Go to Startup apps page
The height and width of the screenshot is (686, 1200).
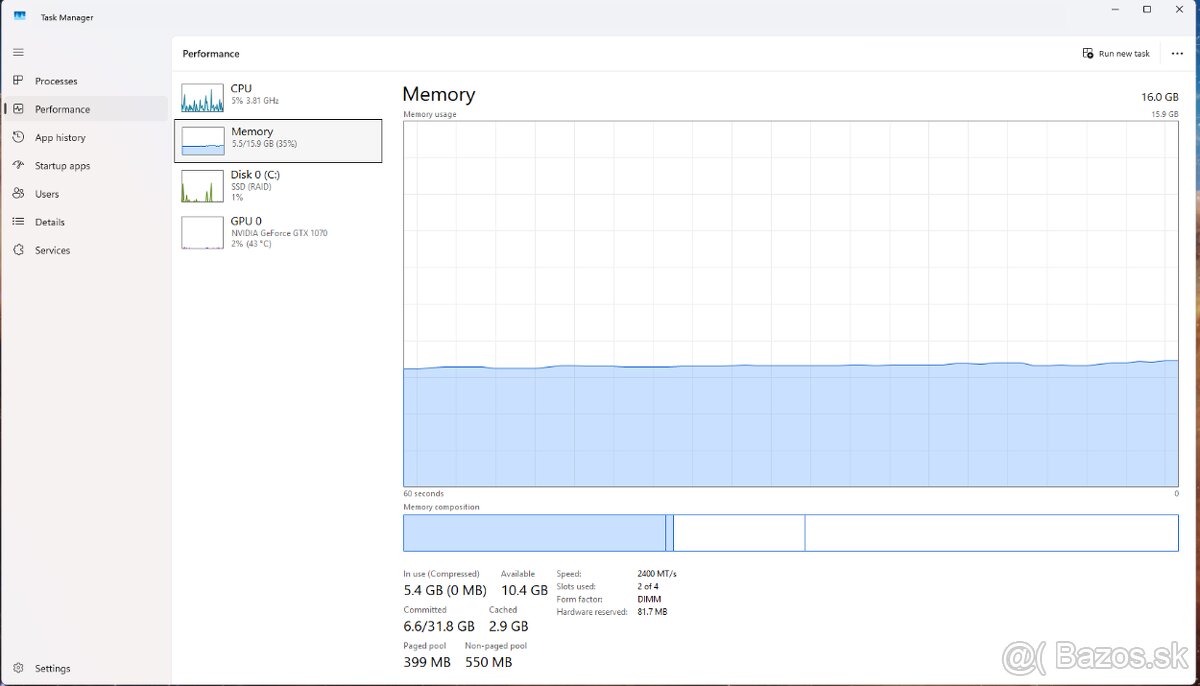point(62,166)
